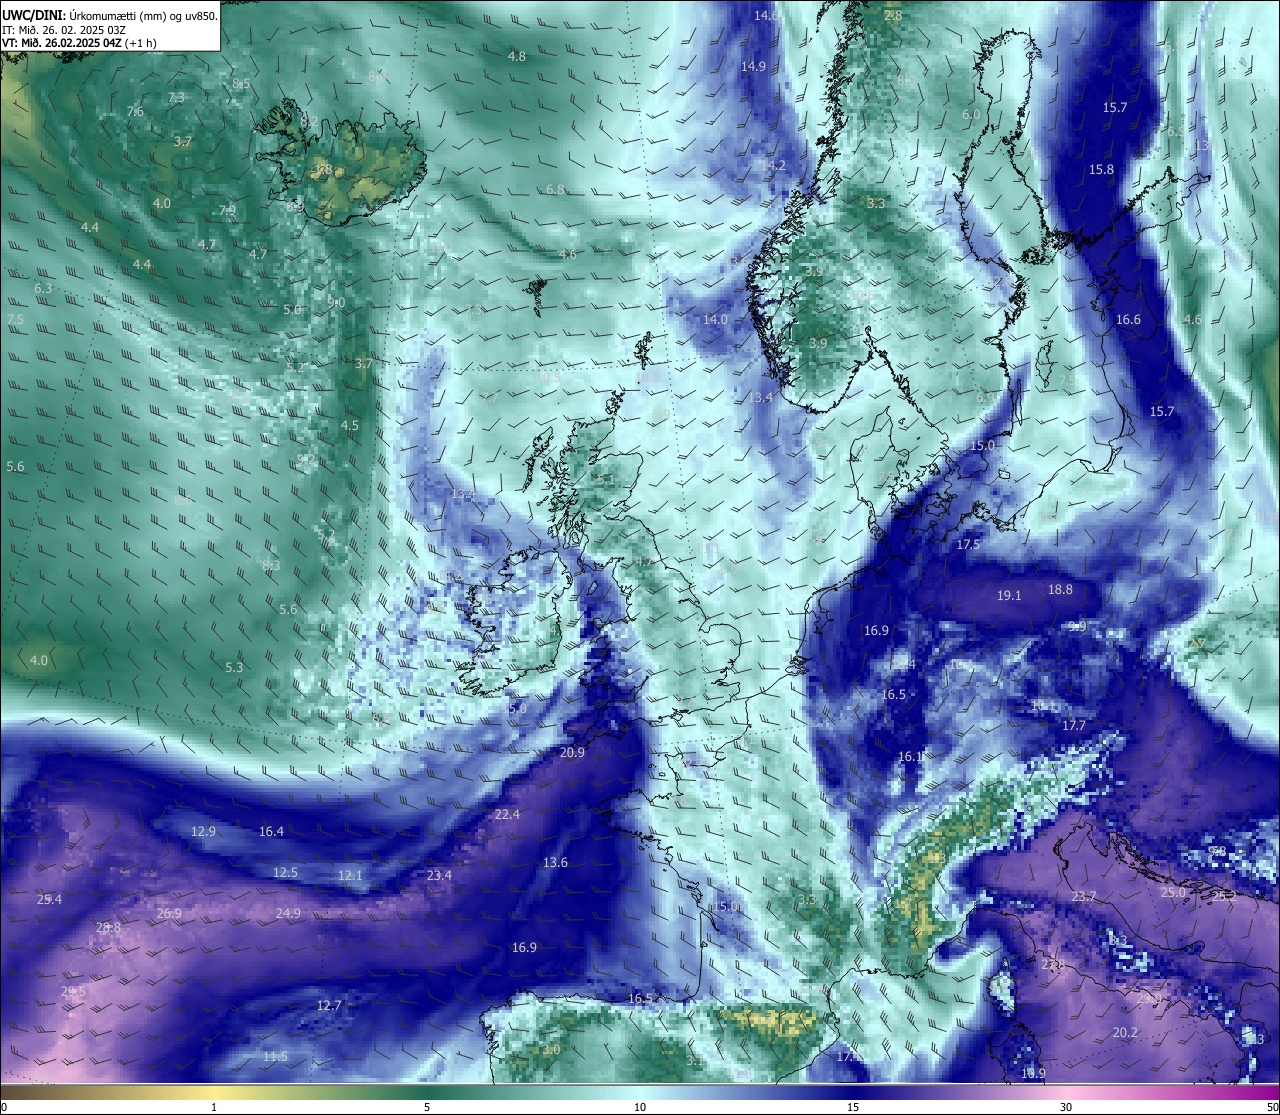The width and height of the screenshot is (1280, 1115).
Task: Click the 6.3 value at left edge
Action: 43,288
